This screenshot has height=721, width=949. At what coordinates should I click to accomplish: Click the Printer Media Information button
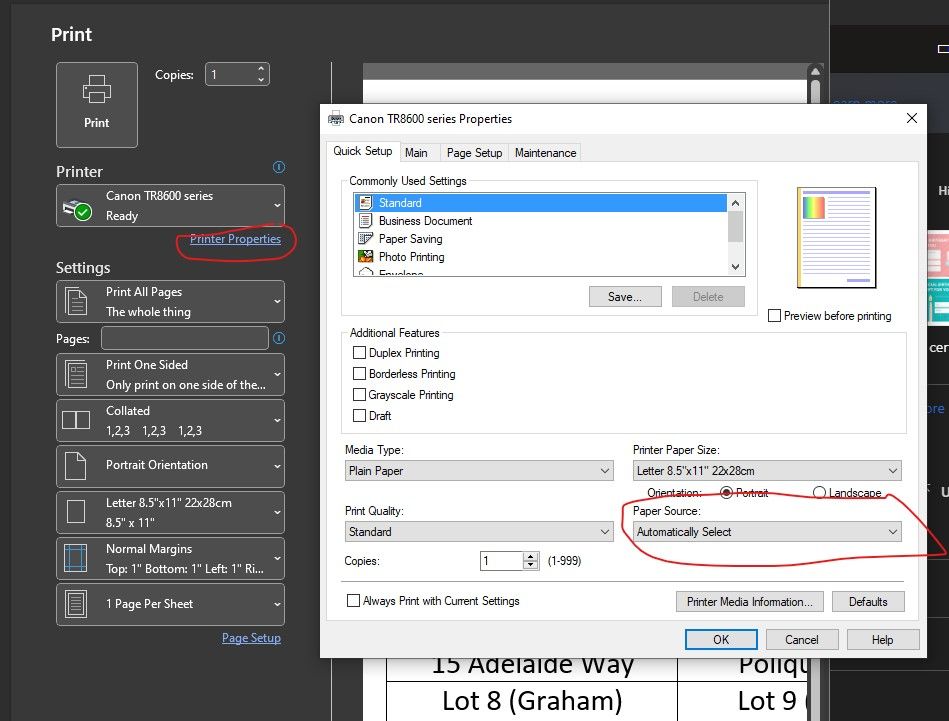749,601
